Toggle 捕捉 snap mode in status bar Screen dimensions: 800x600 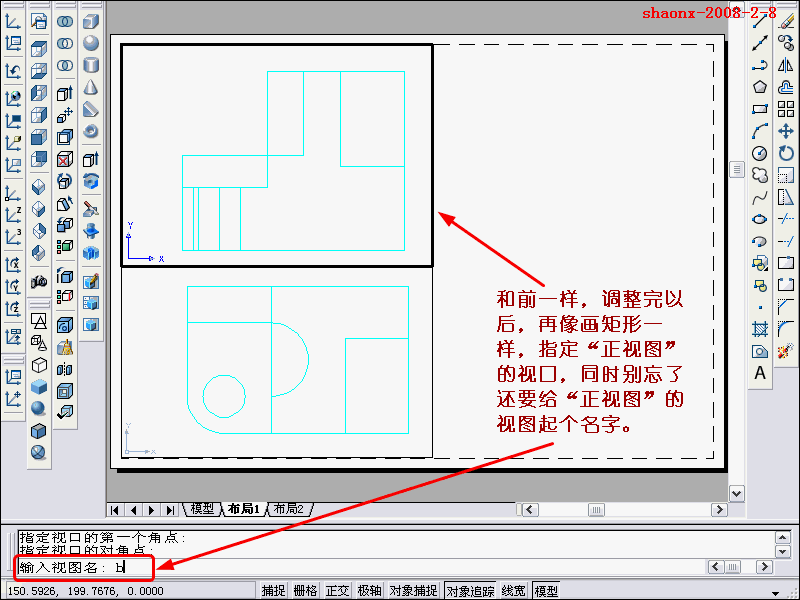pos(273,591)
